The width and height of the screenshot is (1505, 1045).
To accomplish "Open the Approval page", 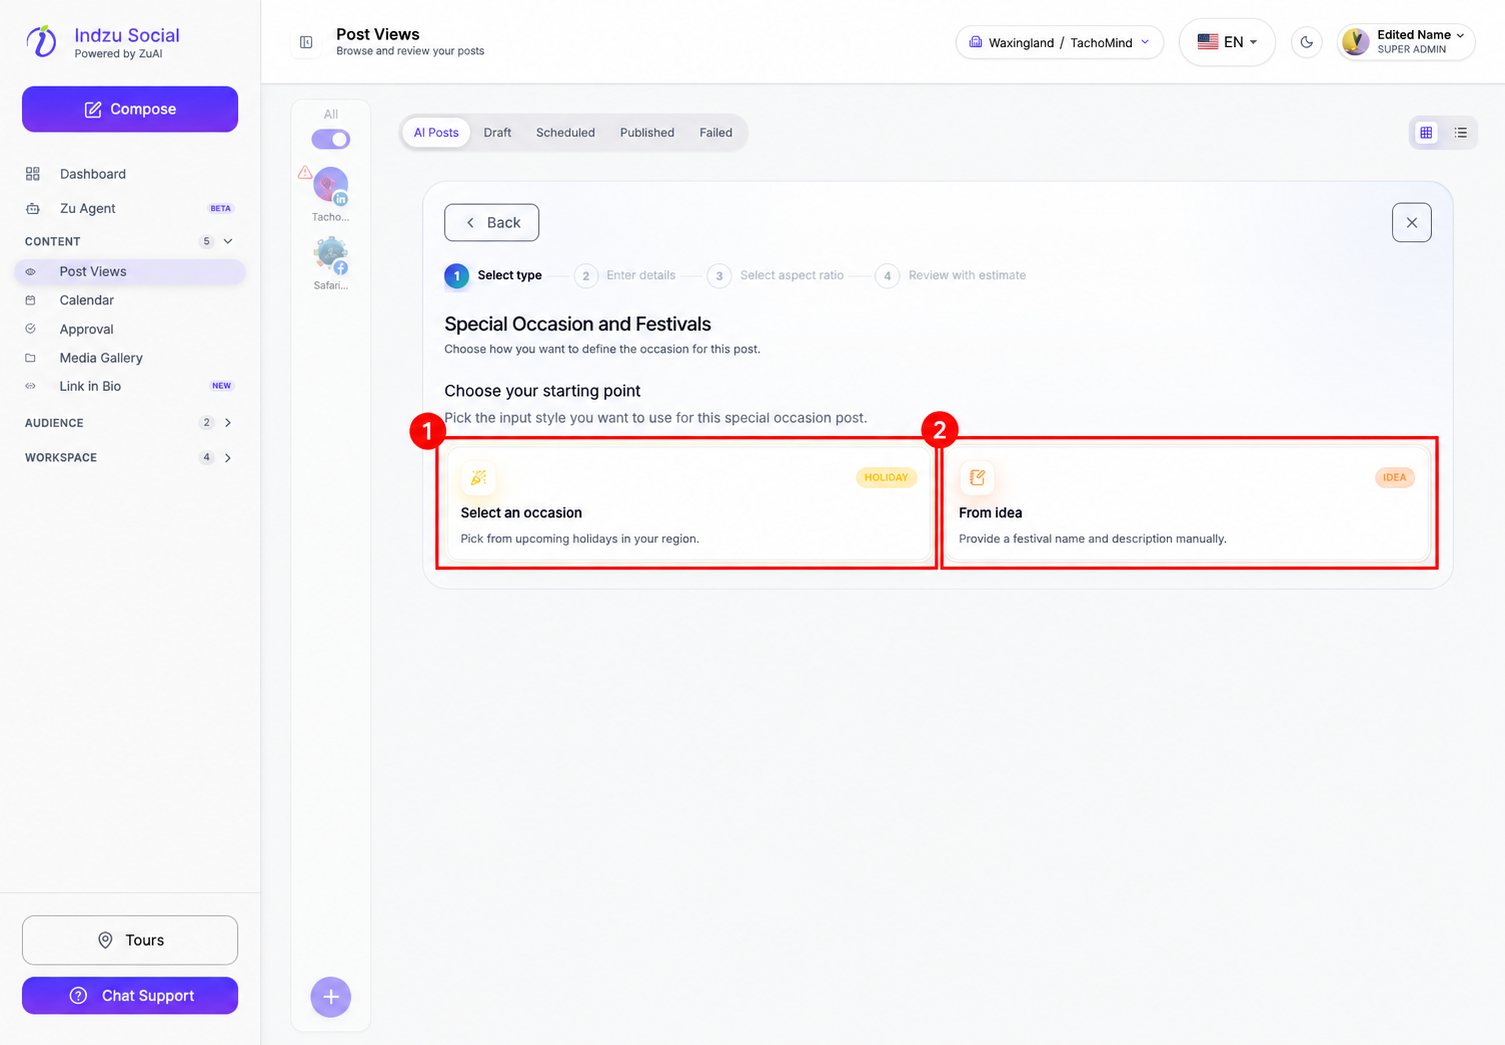I will click(x=130, y=329).
